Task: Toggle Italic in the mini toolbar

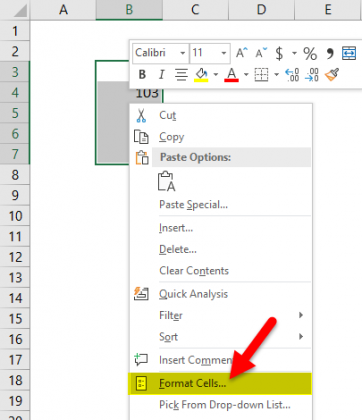Action: point(162,74)
